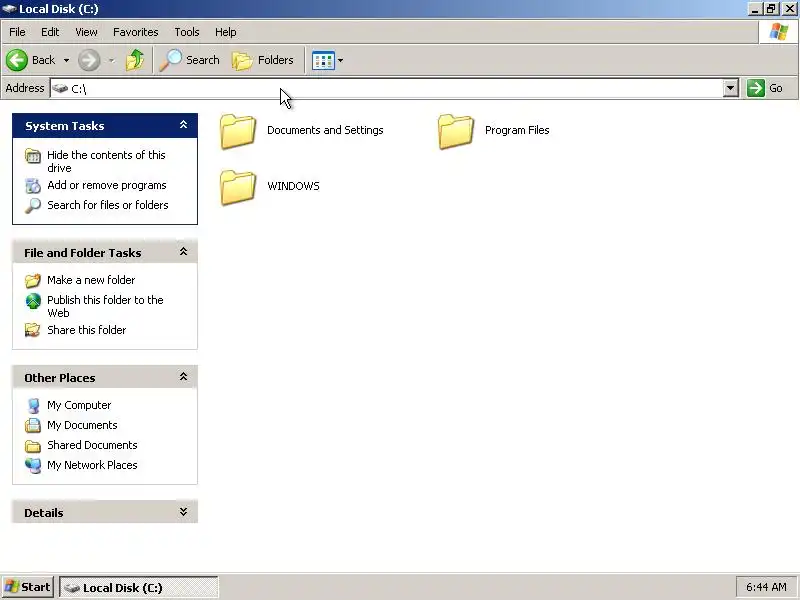Screen dimensions: 800x600
Task: Click the Search files magnifier icon
Action: 33,206
